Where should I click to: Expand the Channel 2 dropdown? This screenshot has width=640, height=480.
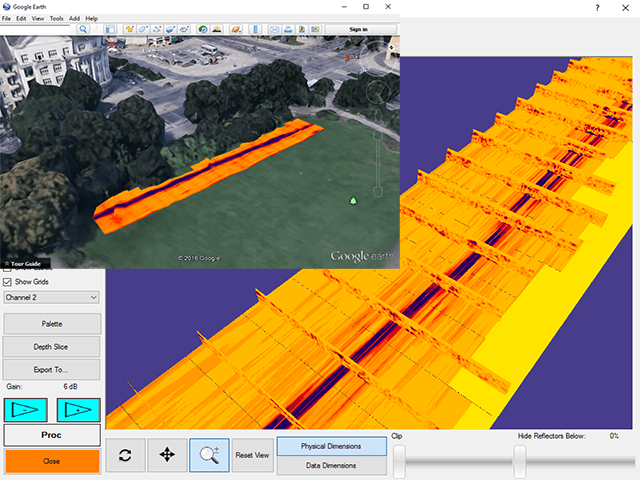(x=51, y=297)
